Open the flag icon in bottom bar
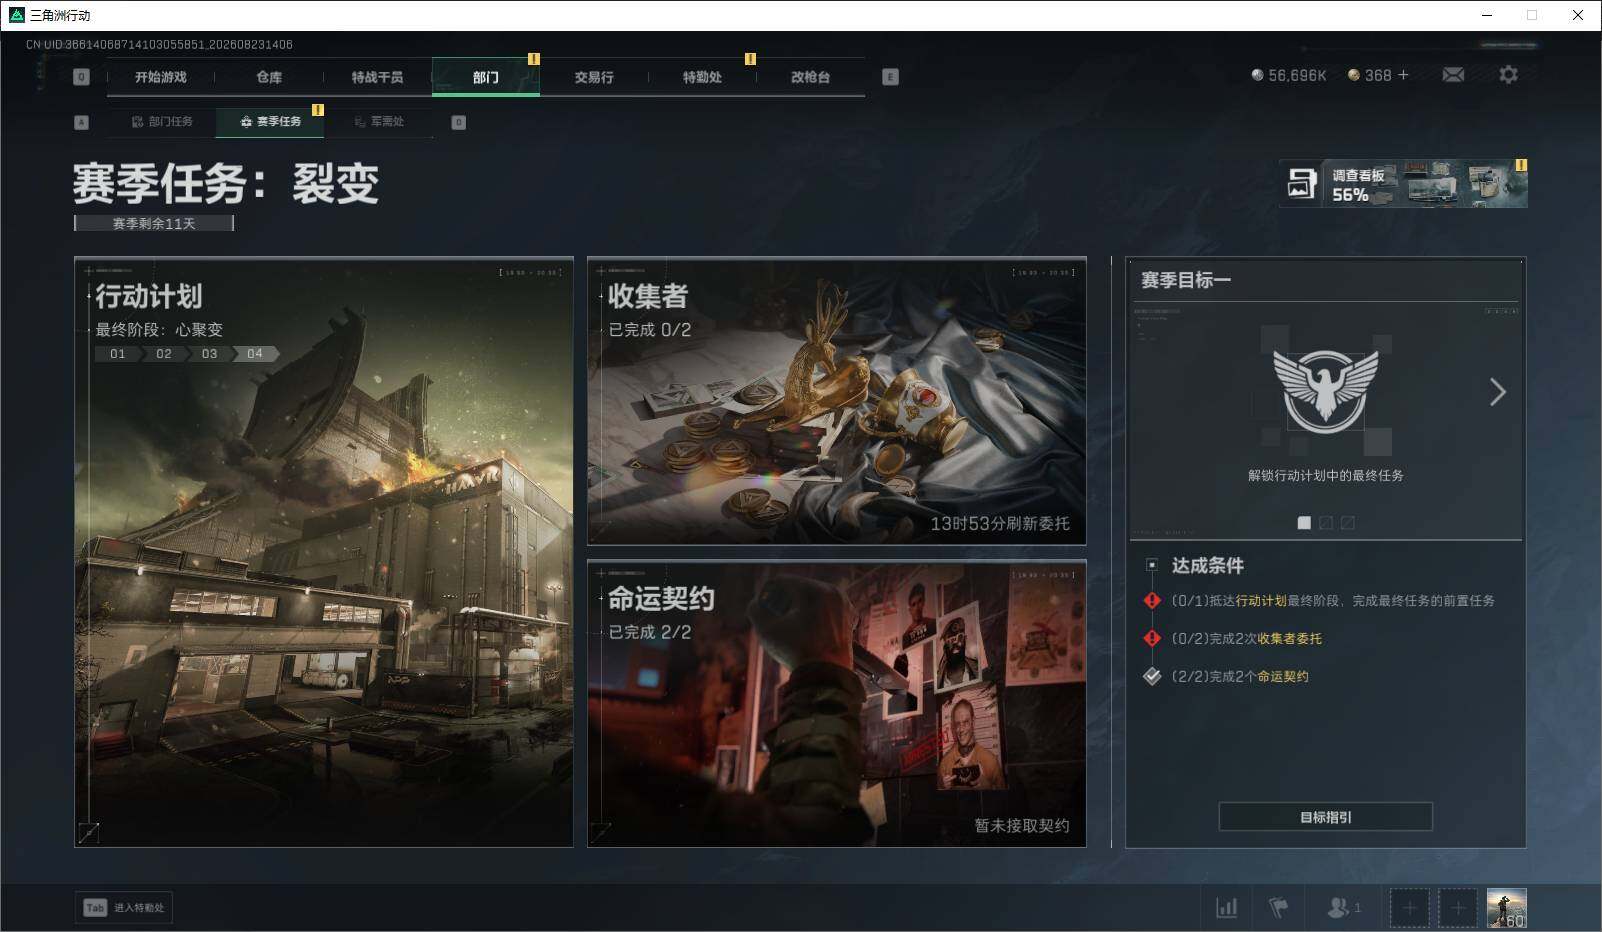The image size is (1602, 932). click(x=1278, y=908)
